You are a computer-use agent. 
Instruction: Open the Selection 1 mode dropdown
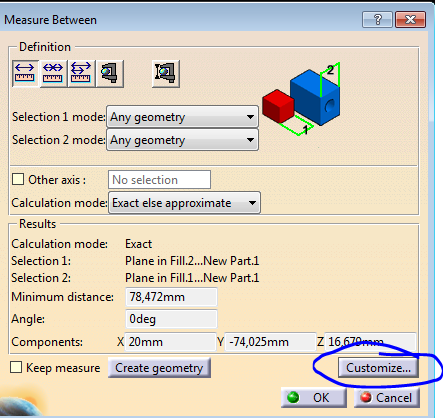point(182,117)
